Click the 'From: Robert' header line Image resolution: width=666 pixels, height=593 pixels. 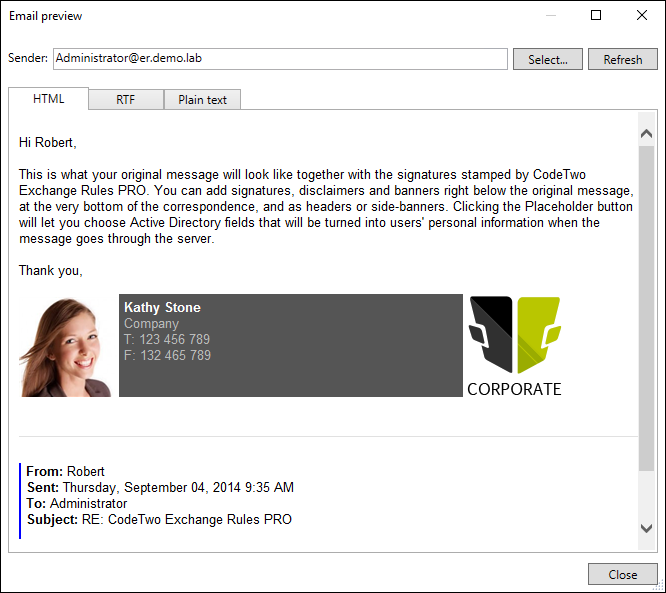(65, 471)
